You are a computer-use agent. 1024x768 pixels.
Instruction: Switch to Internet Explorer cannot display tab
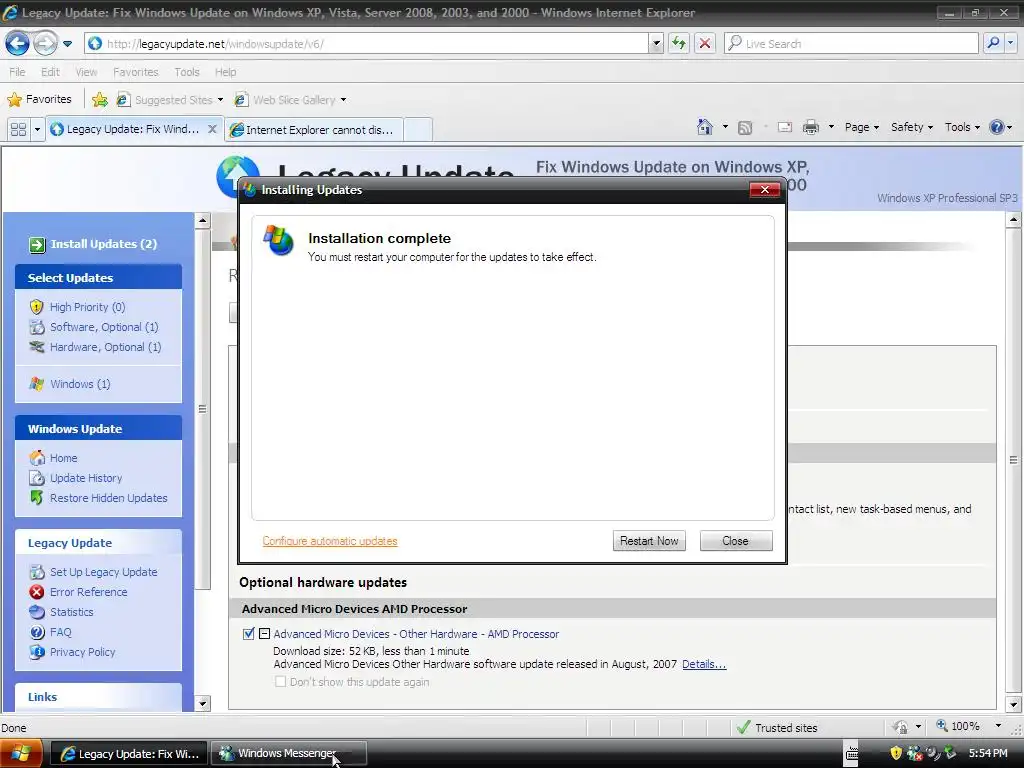click(313, 129)
